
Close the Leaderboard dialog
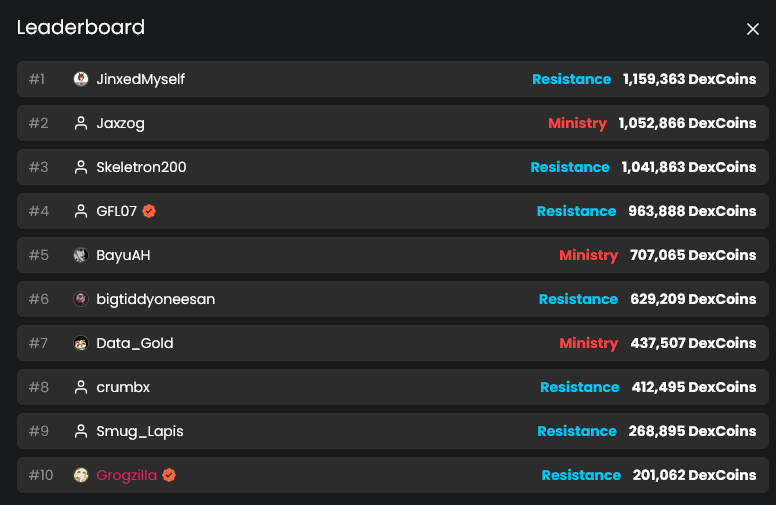point(753,29)
